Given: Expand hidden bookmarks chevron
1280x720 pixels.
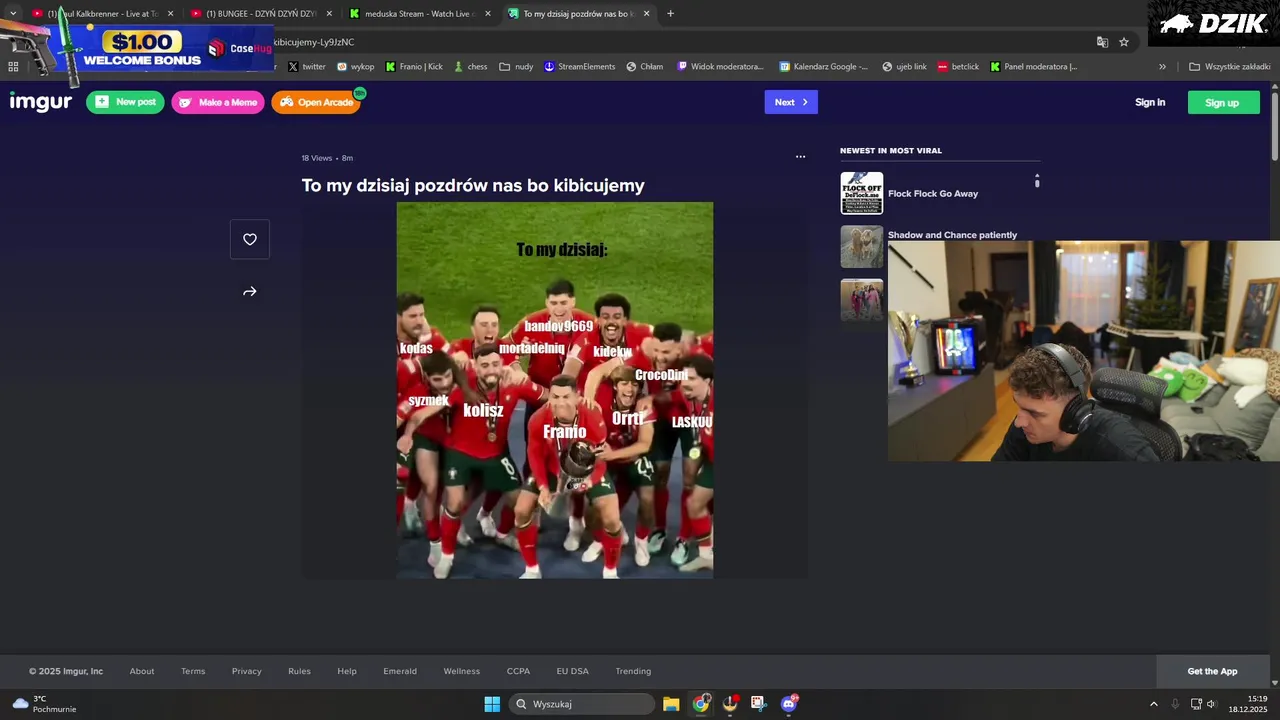Looking at the screenshot, I should click(x=1162, y=67).
